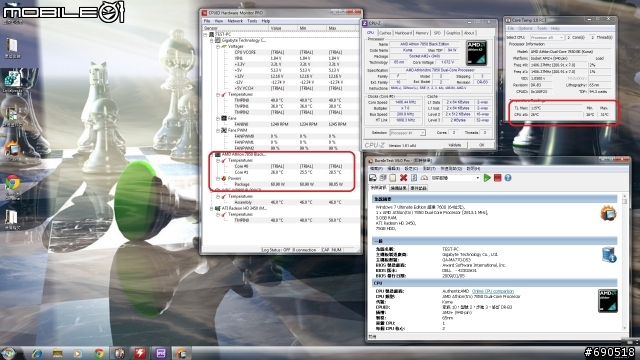
Task: Open the purple CPU-Z taskbar icon
Action: [x=161, y=353]
